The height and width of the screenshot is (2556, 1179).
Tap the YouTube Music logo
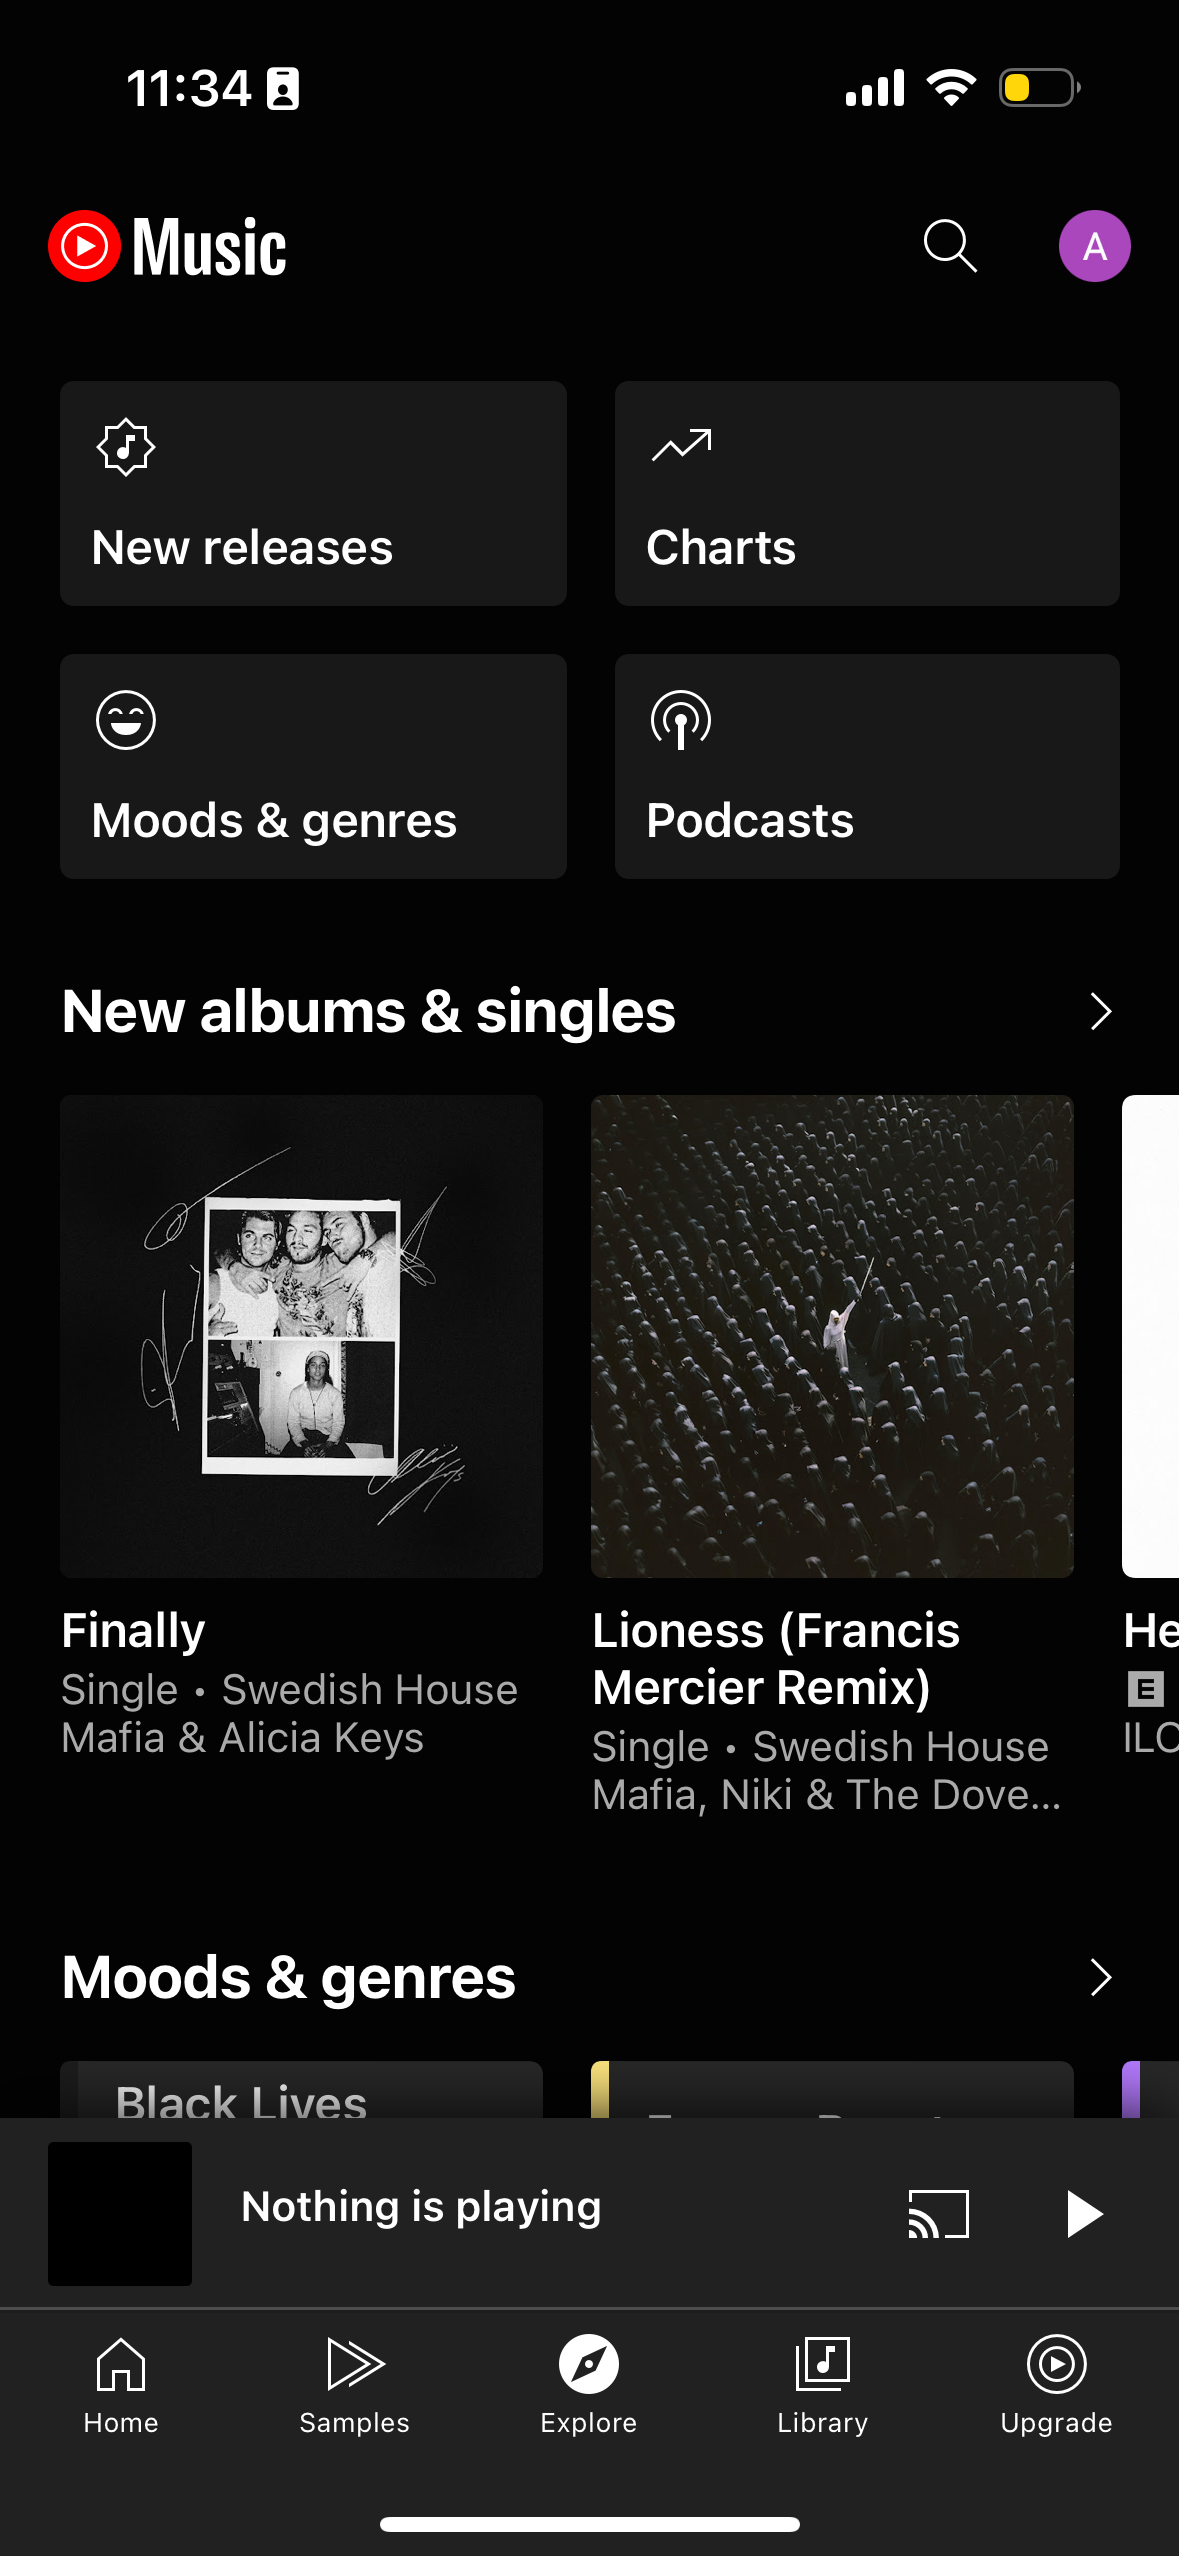tap(167, 245)
